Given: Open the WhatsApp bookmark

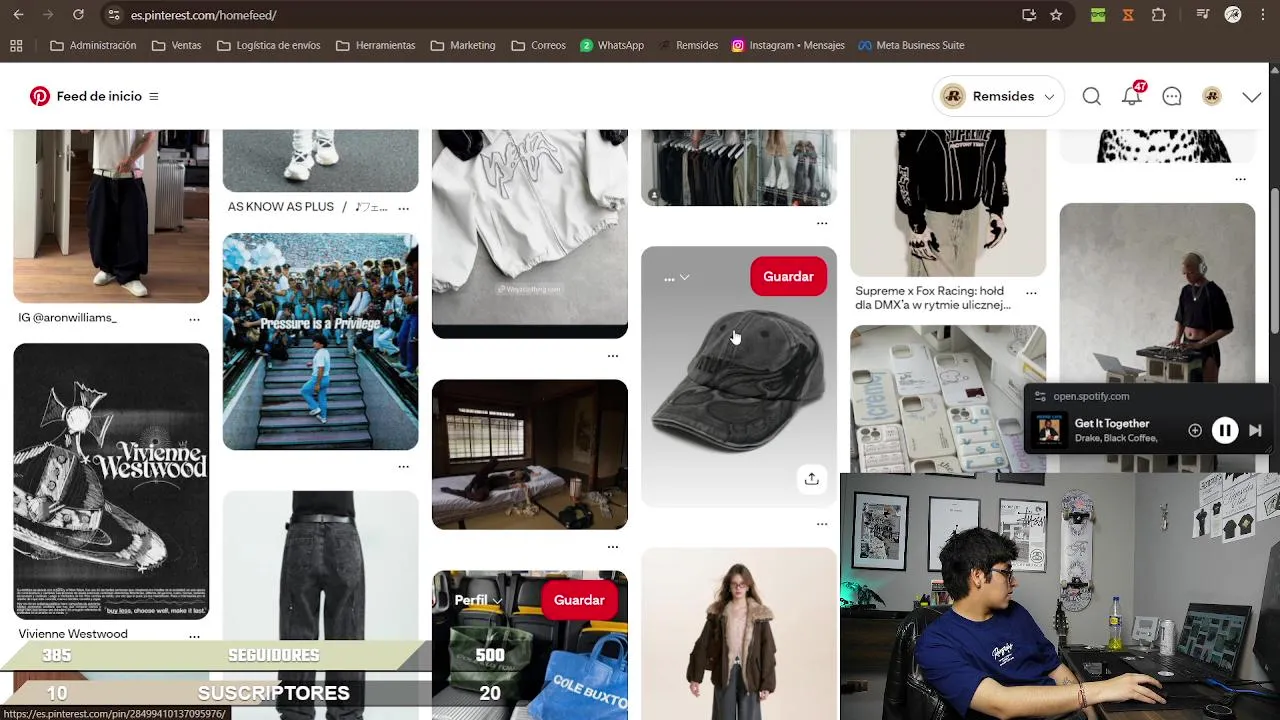Looking at the screenshot, I should tap(612, 45).
